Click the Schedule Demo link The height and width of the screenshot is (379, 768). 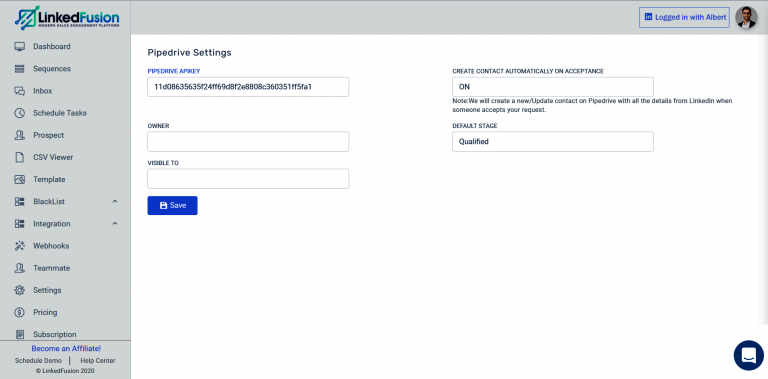38,360
